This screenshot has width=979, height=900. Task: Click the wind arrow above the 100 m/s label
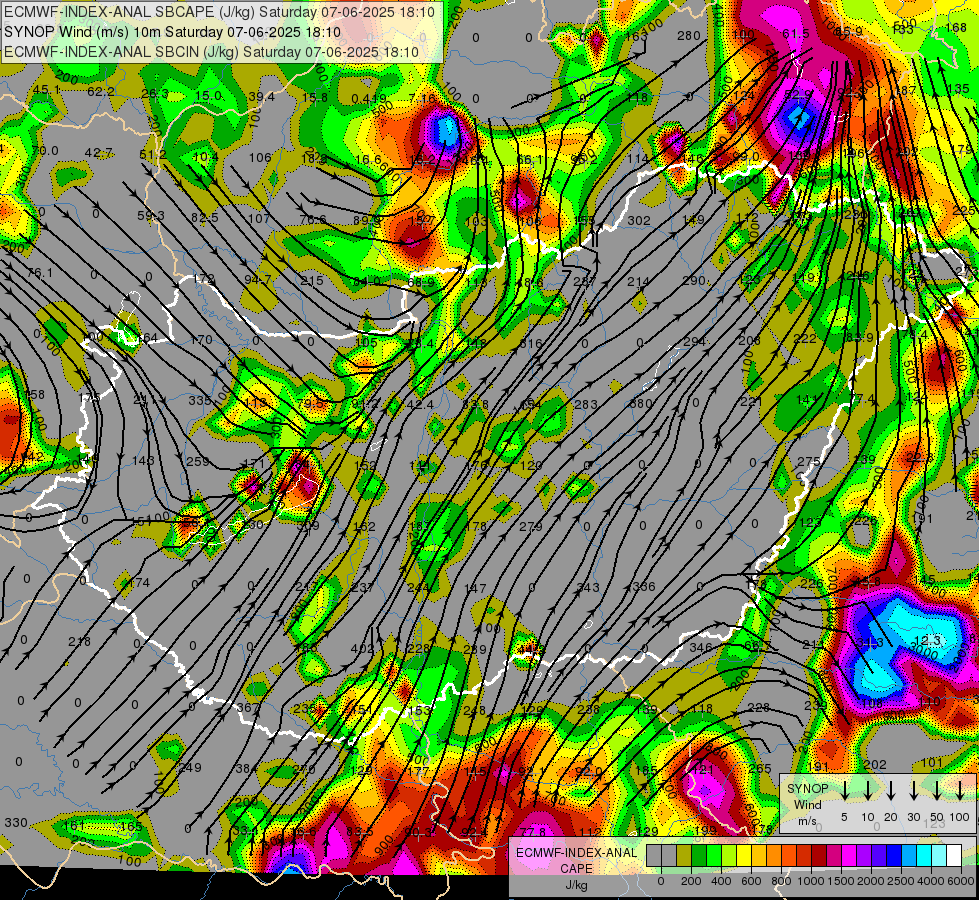click(x=960, y=789)
